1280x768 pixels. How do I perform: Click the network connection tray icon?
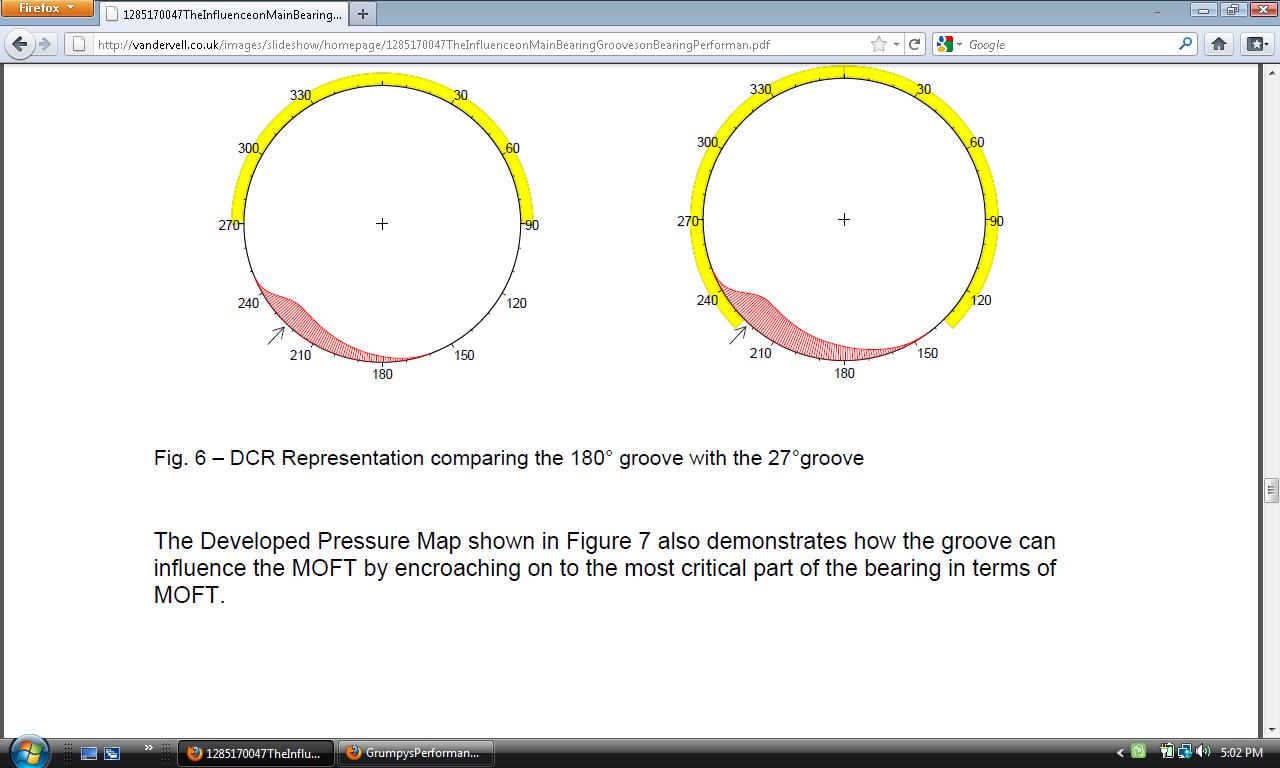tap(1185, 752)
